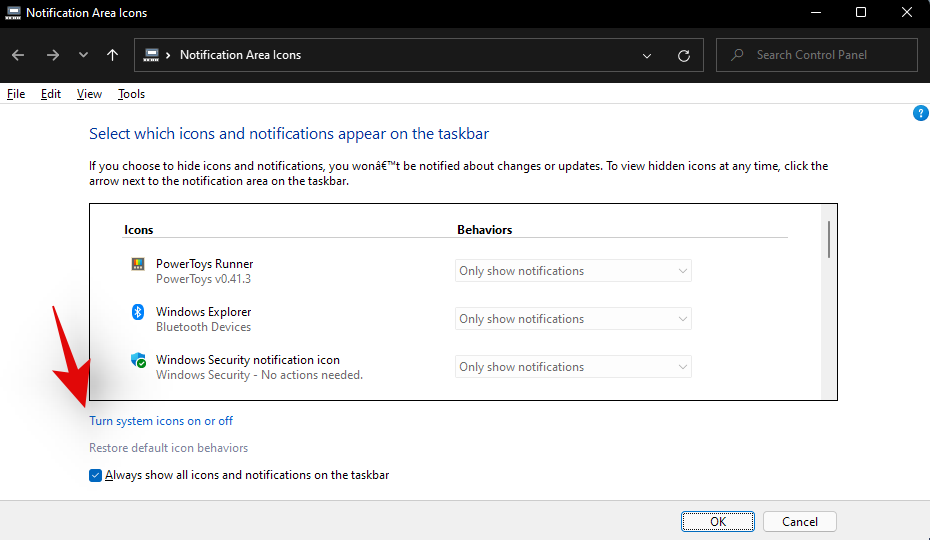
Task: Click Turn system icons on or off
Action: (x=161, y=421)
